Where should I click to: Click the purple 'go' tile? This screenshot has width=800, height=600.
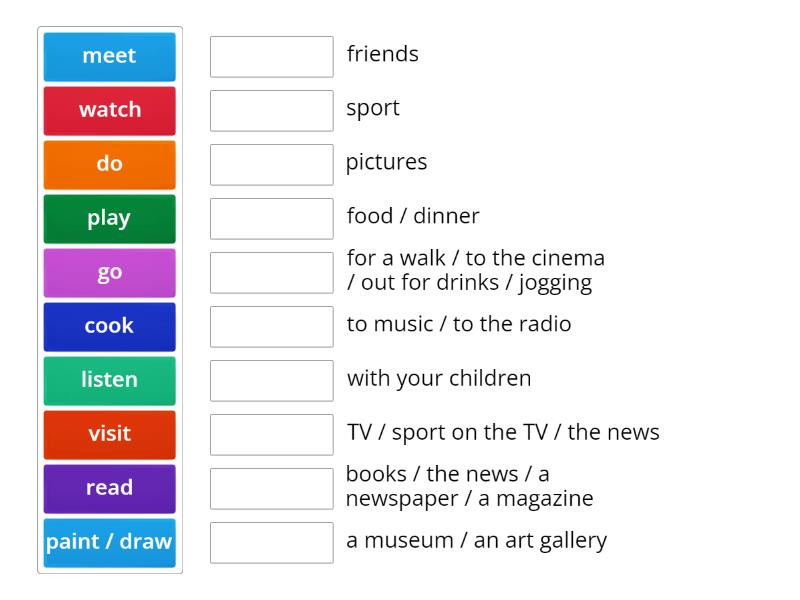click(109, 272)
